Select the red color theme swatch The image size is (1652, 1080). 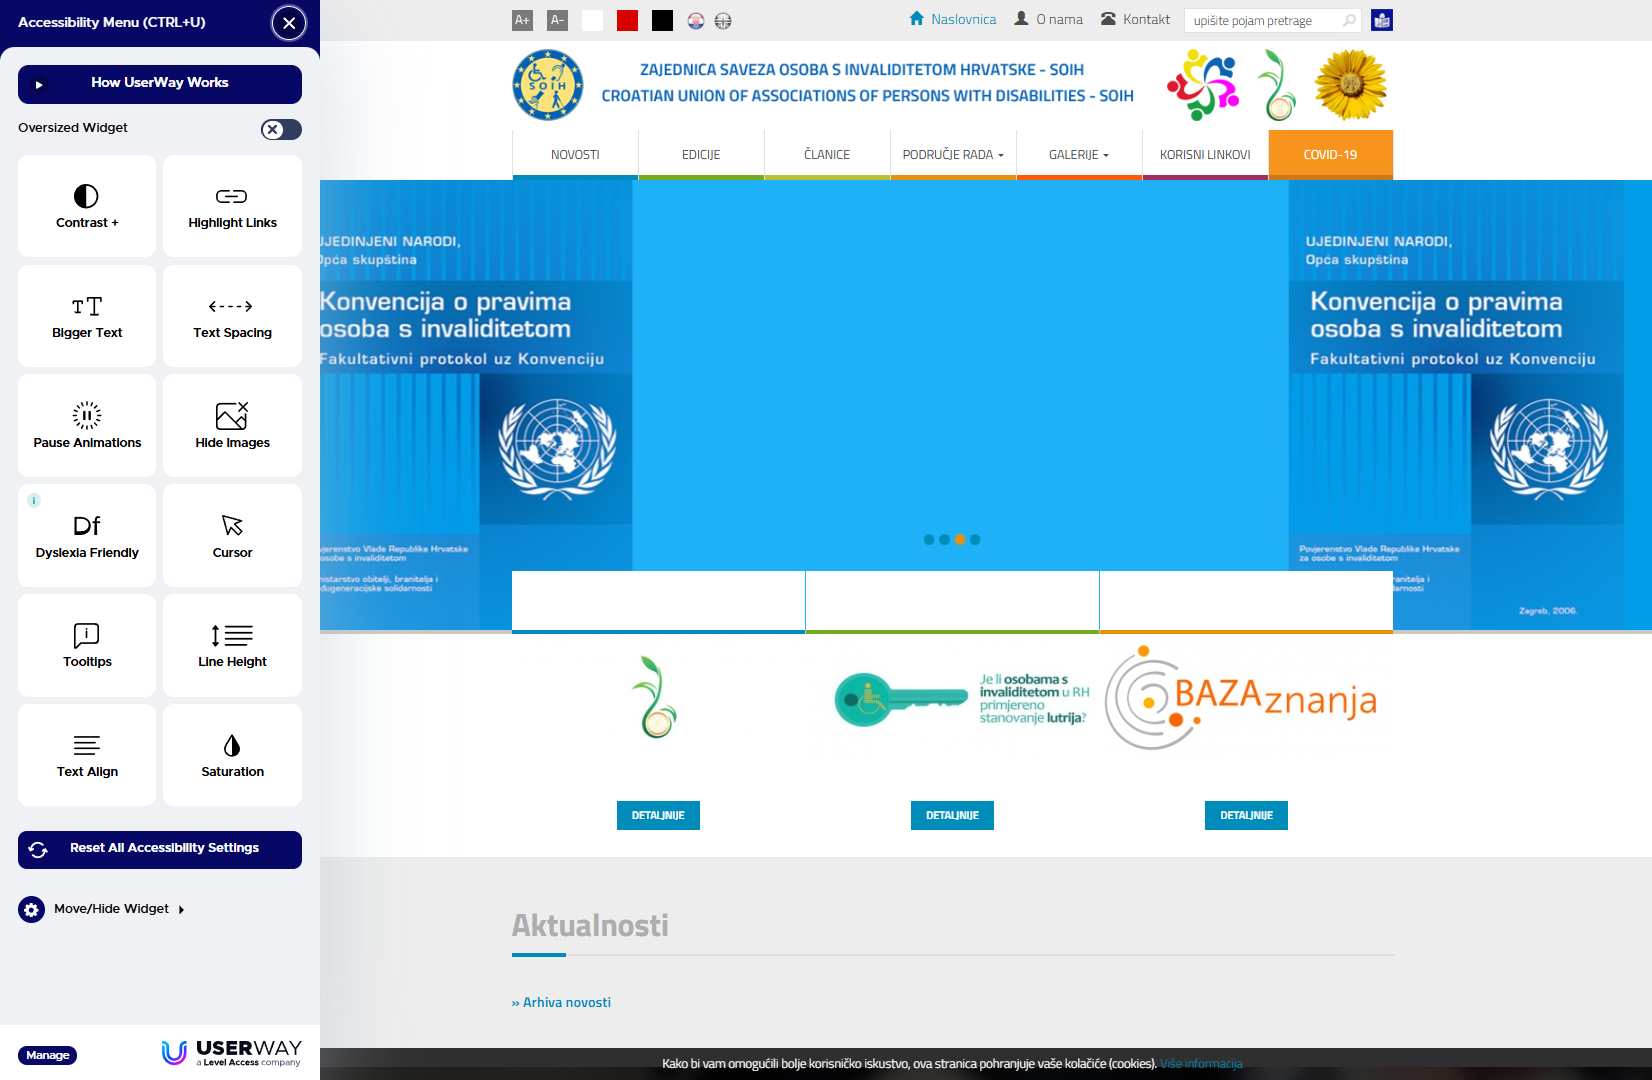point(627,20)
